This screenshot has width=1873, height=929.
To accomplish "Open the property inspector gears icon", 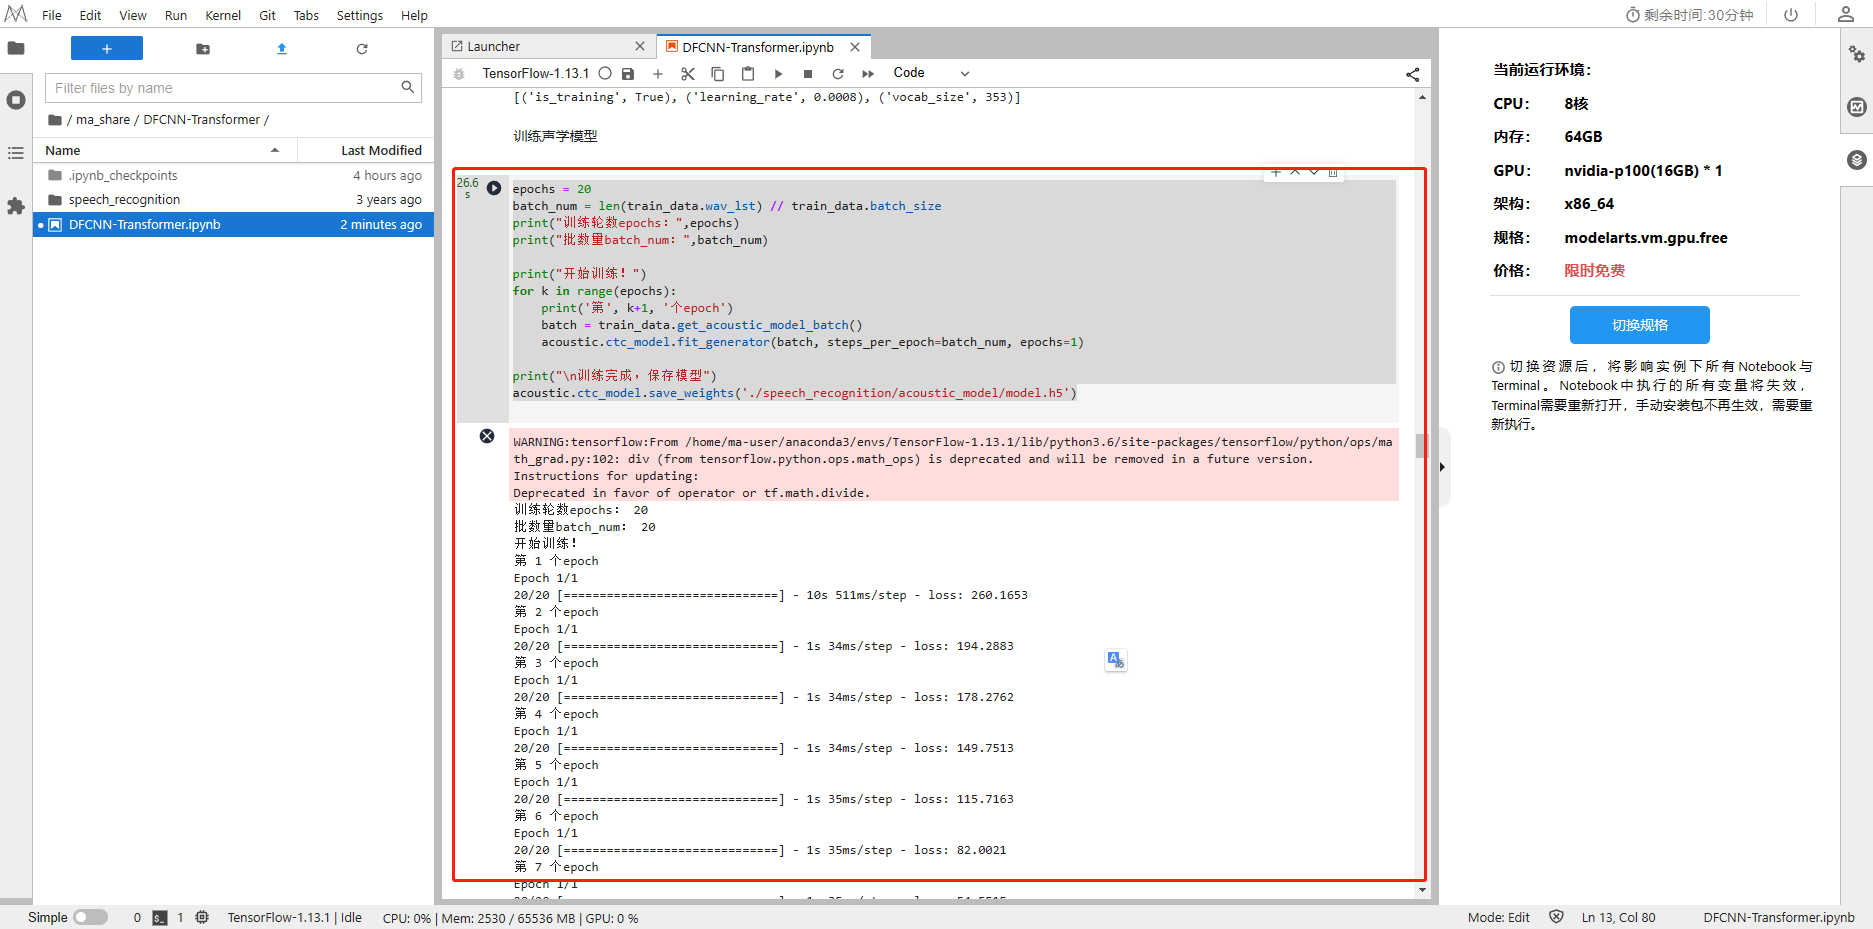I will tap(1857, 54).
